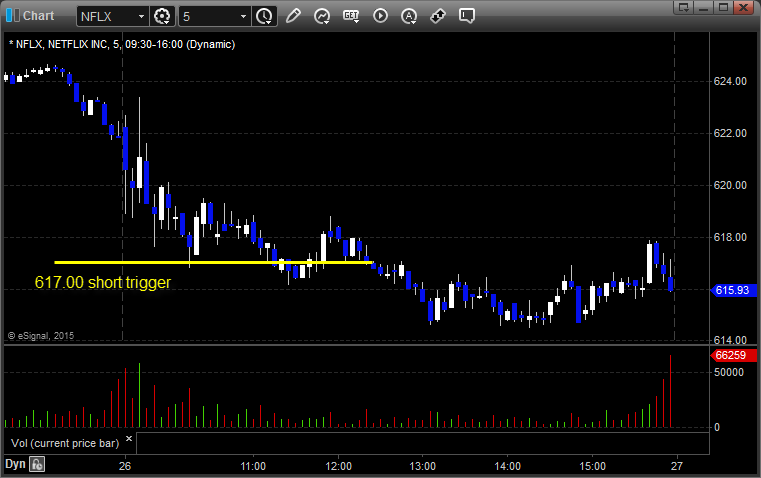Click the Vol (current price bar) label
The height and width of the screenshot is (478, 761).
click(x=65, y=443)
